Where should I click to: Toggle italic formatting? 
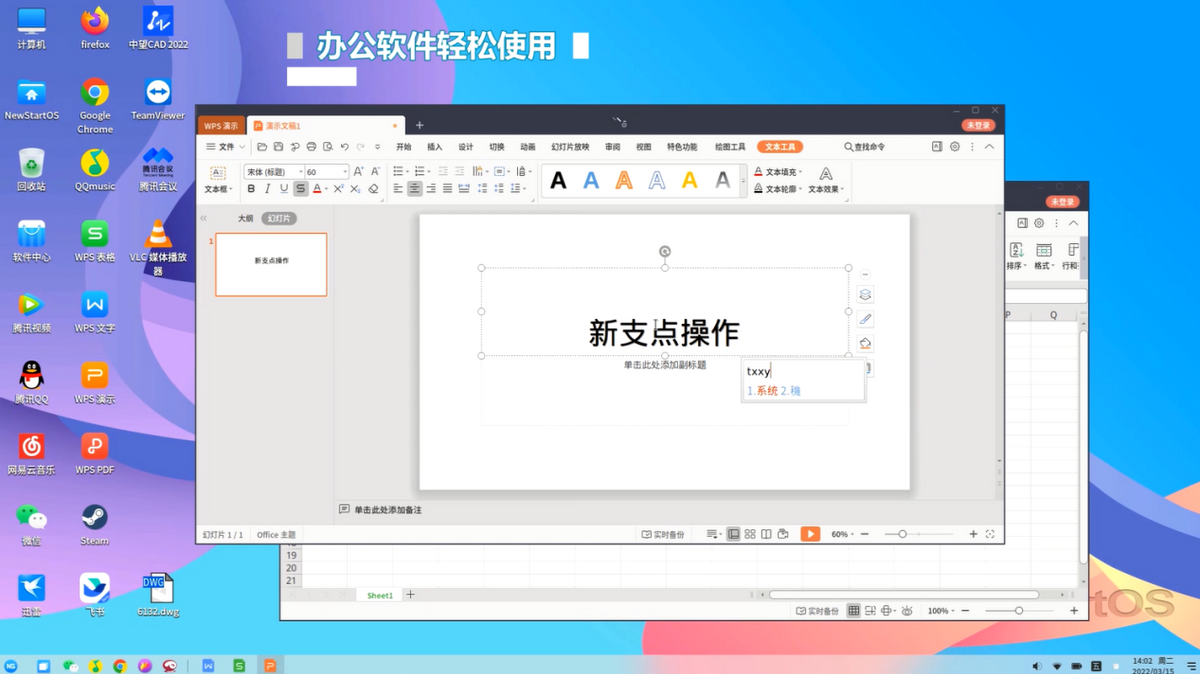pyautogui.click(x=269, y=188)
